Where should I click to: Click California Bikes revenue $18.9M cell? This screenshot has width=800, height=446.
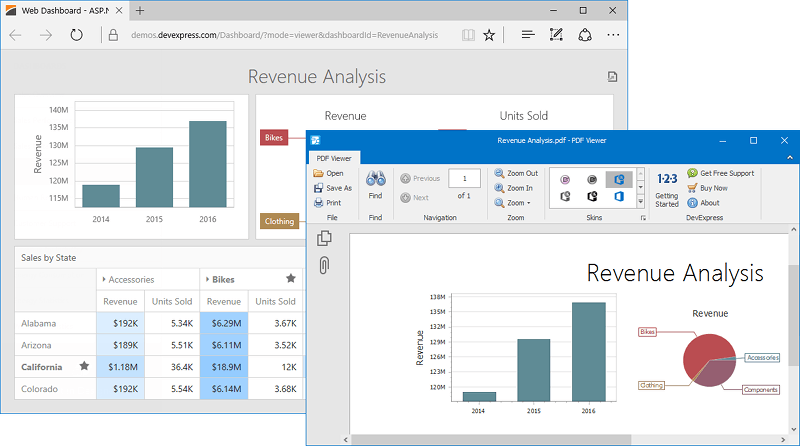pos(224,367)
